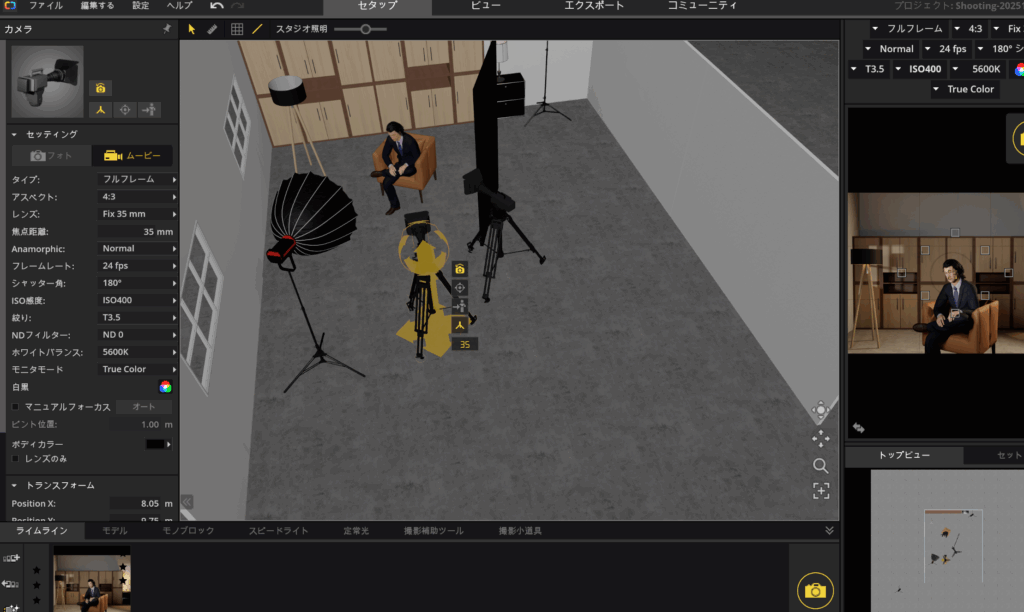Switch to the エクスポート tab
Image resolution: width=1024 pixels, height=612 pixels.
[x=594, y=6]
